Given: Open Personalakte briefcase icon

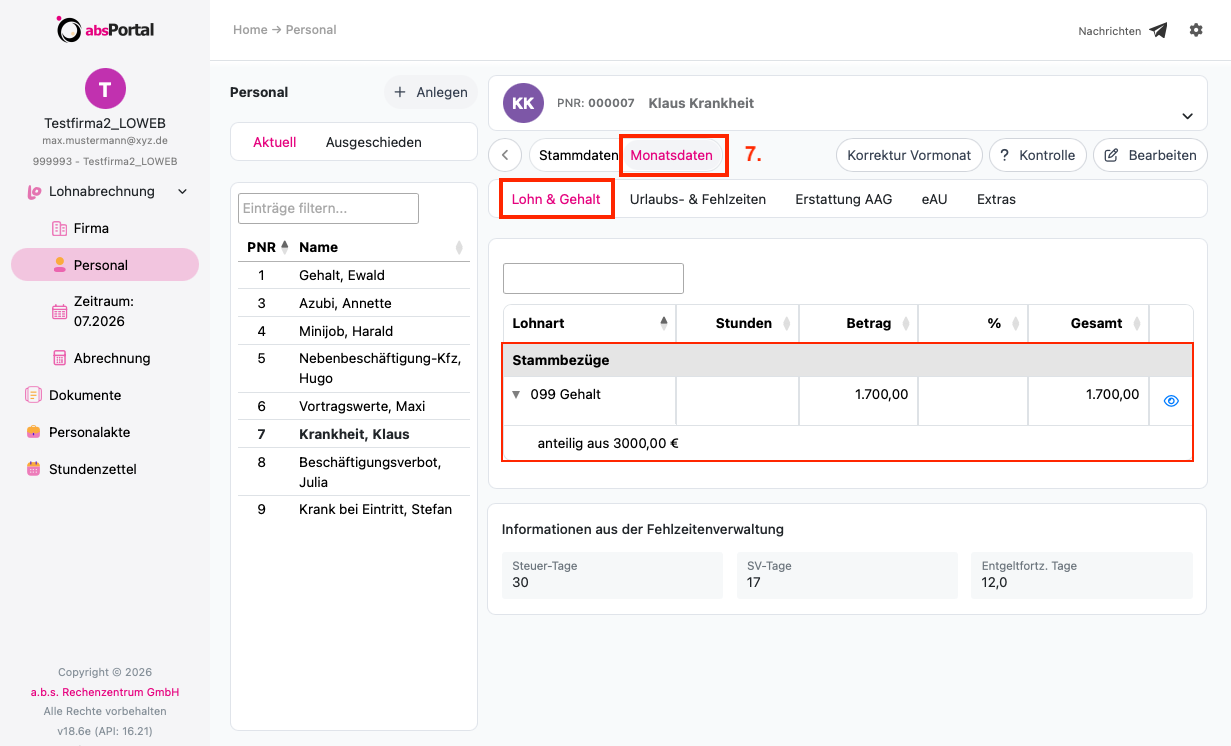Looking at the screenshot, I should (x=33, y=432).
